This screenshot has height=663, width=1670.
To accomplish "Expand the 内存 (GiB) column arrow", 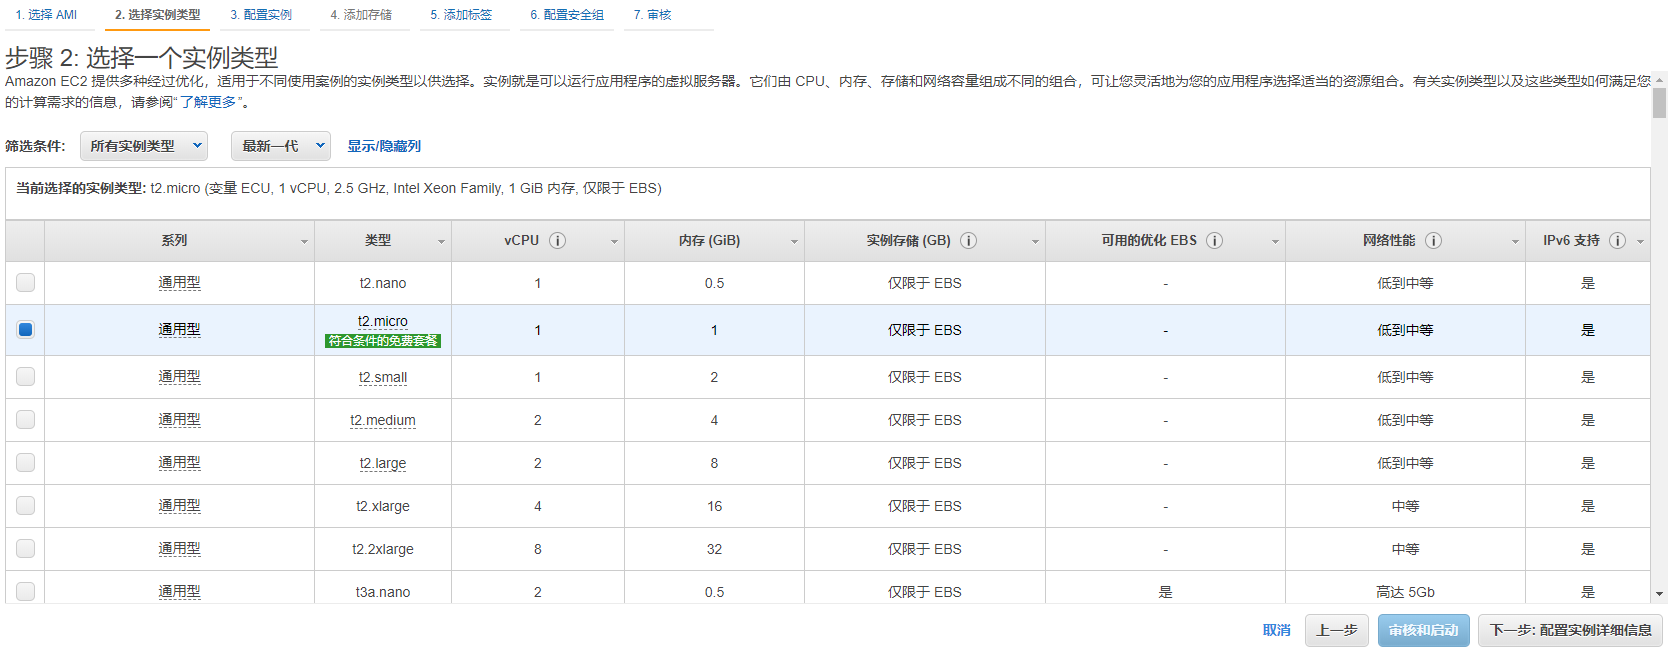I will (x=794, y=242).
